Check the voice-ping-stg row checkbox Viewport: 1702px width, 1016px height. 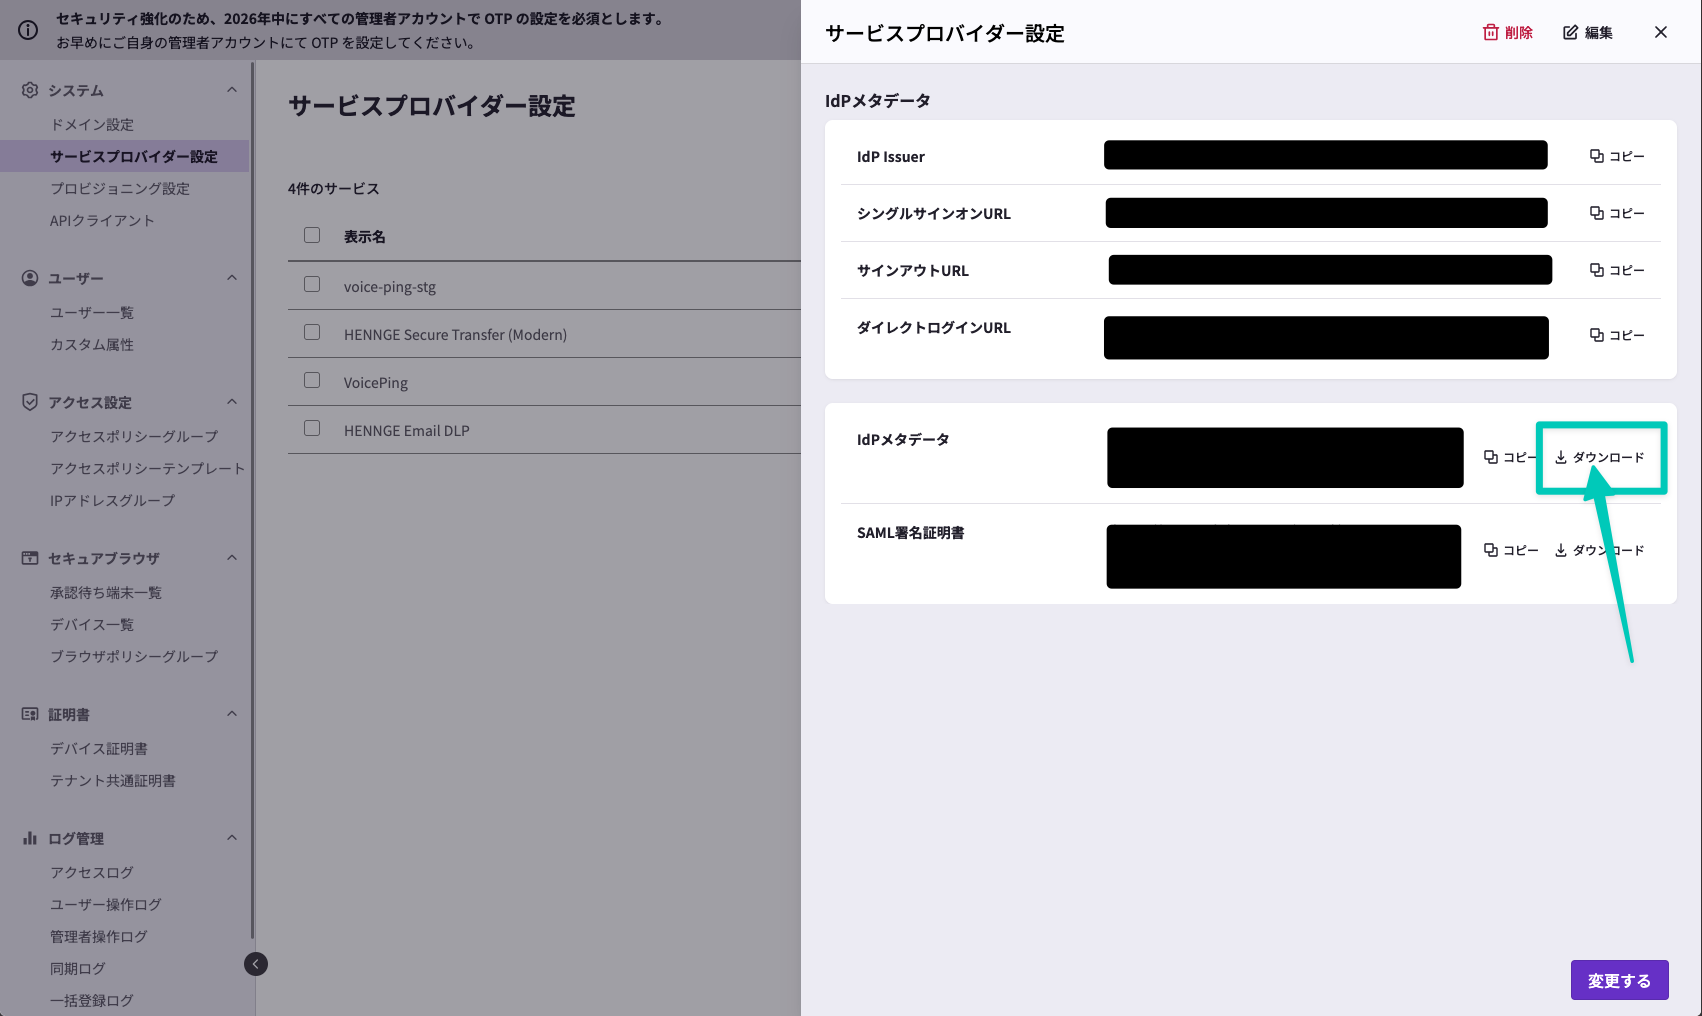(312, 284)
